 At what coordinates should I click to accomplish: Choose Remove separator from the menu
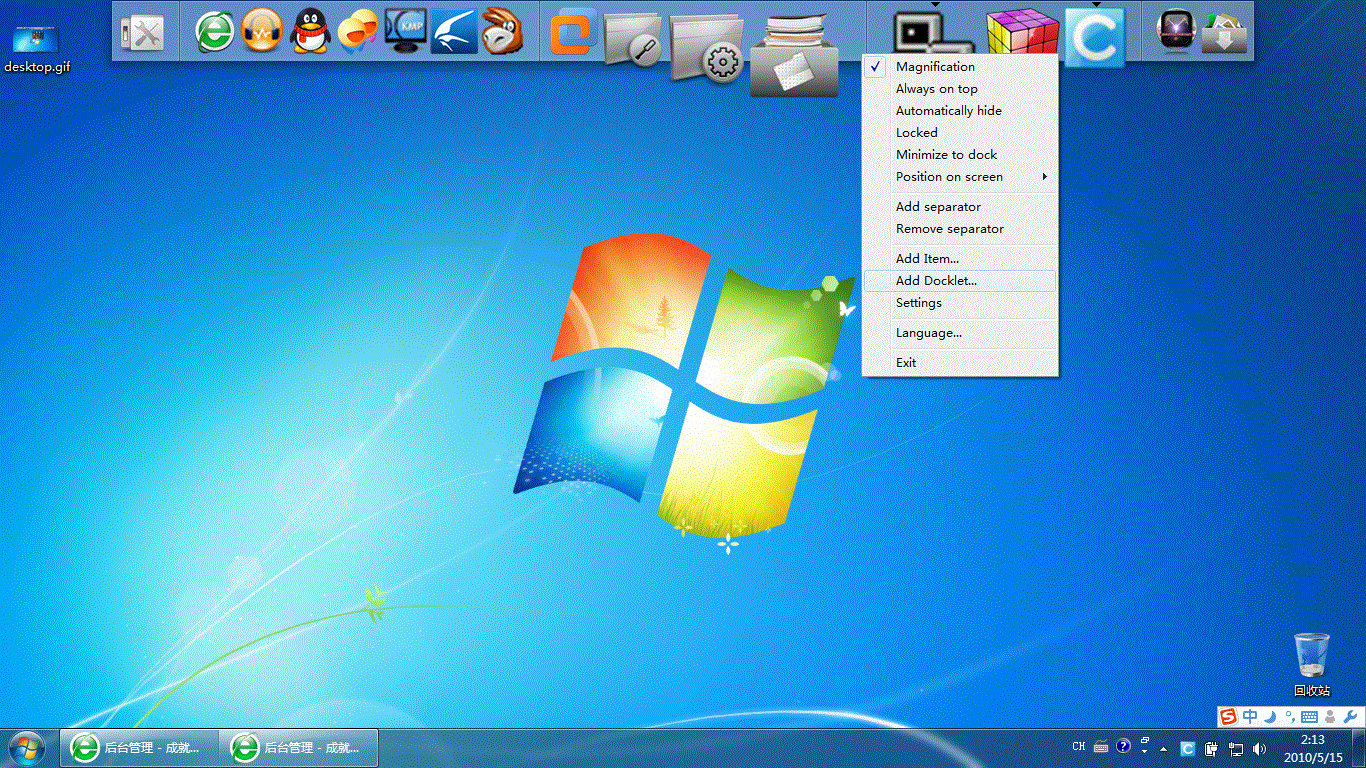coord(960,229)
